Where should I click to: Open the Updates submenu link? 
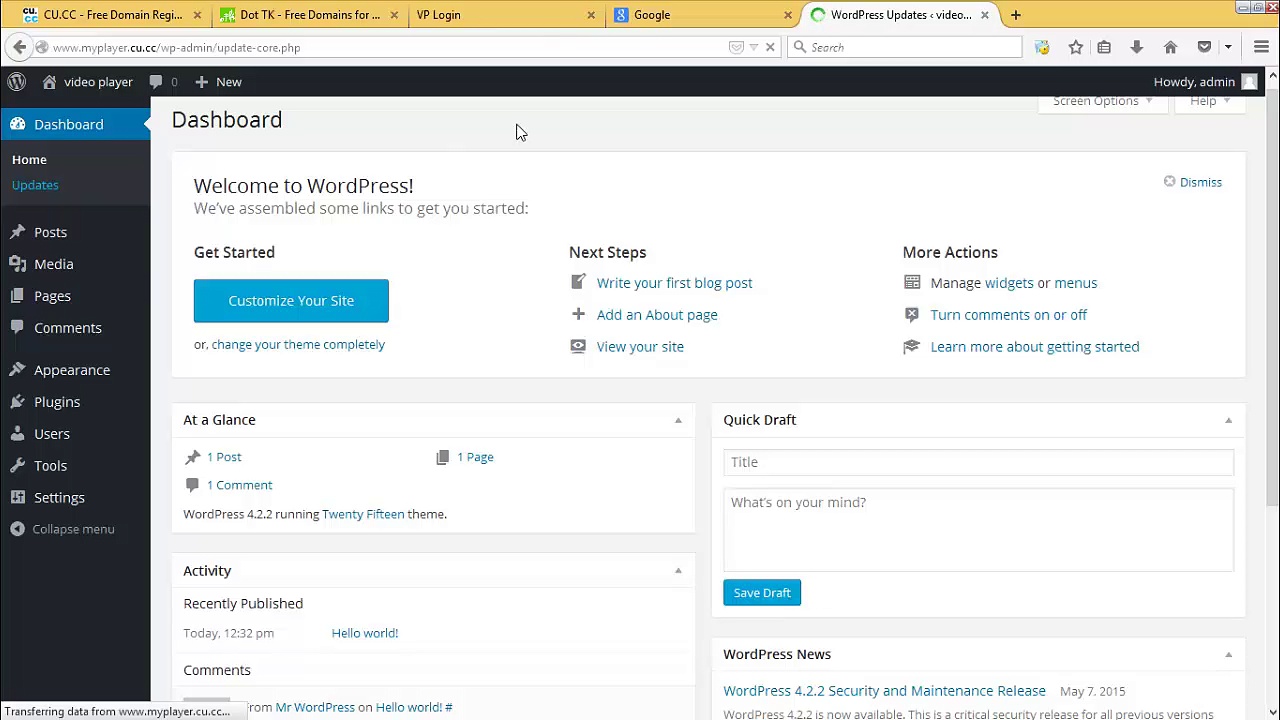click(x=35, y=185)
